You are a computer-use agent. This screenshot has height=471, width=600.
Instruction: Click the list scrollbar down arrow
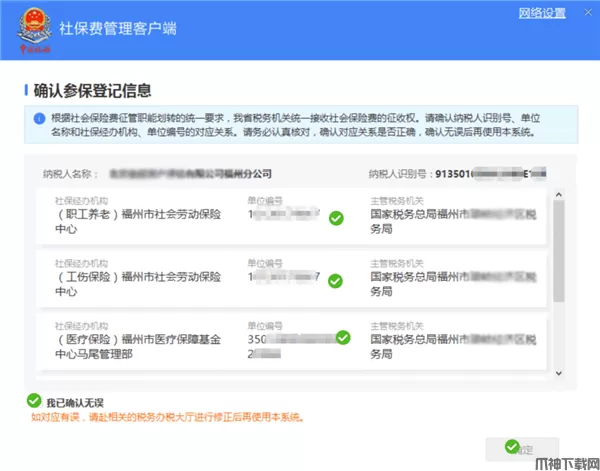point(560,372)
